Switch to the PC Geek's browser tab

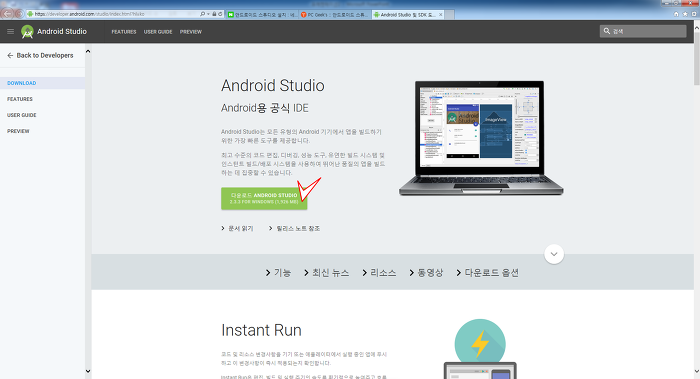(x=335, y=14)
